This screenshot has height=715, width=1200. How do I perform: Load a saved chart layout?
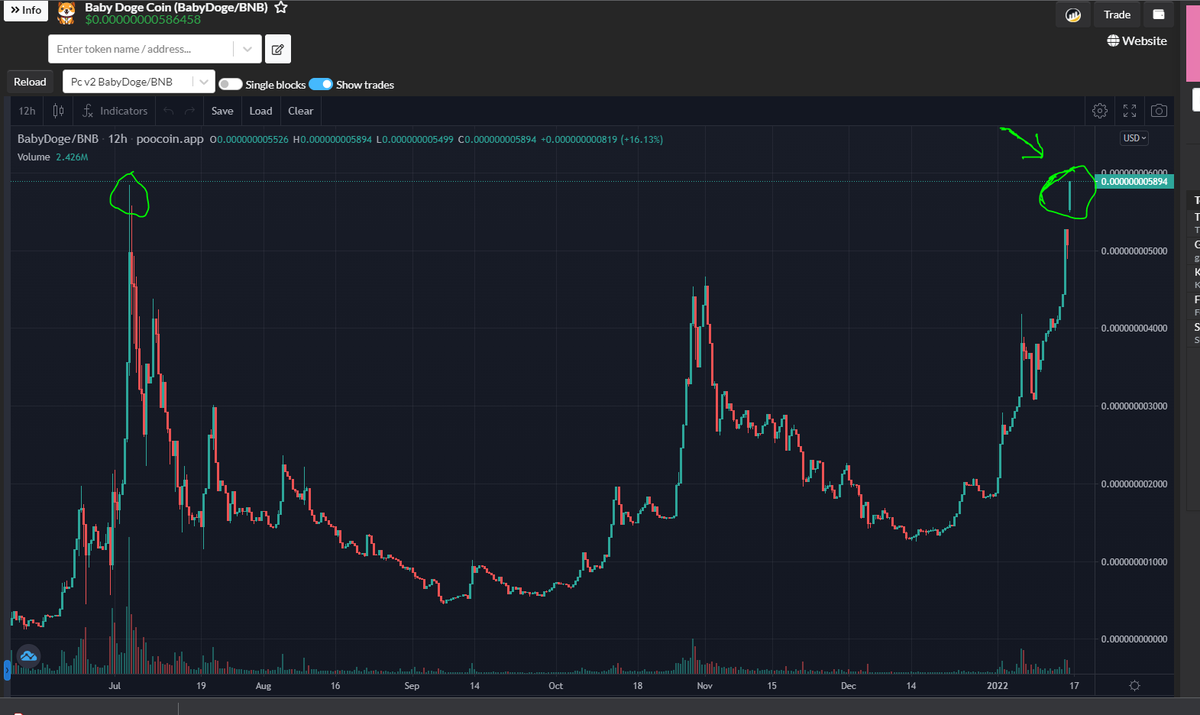point(261,111)
